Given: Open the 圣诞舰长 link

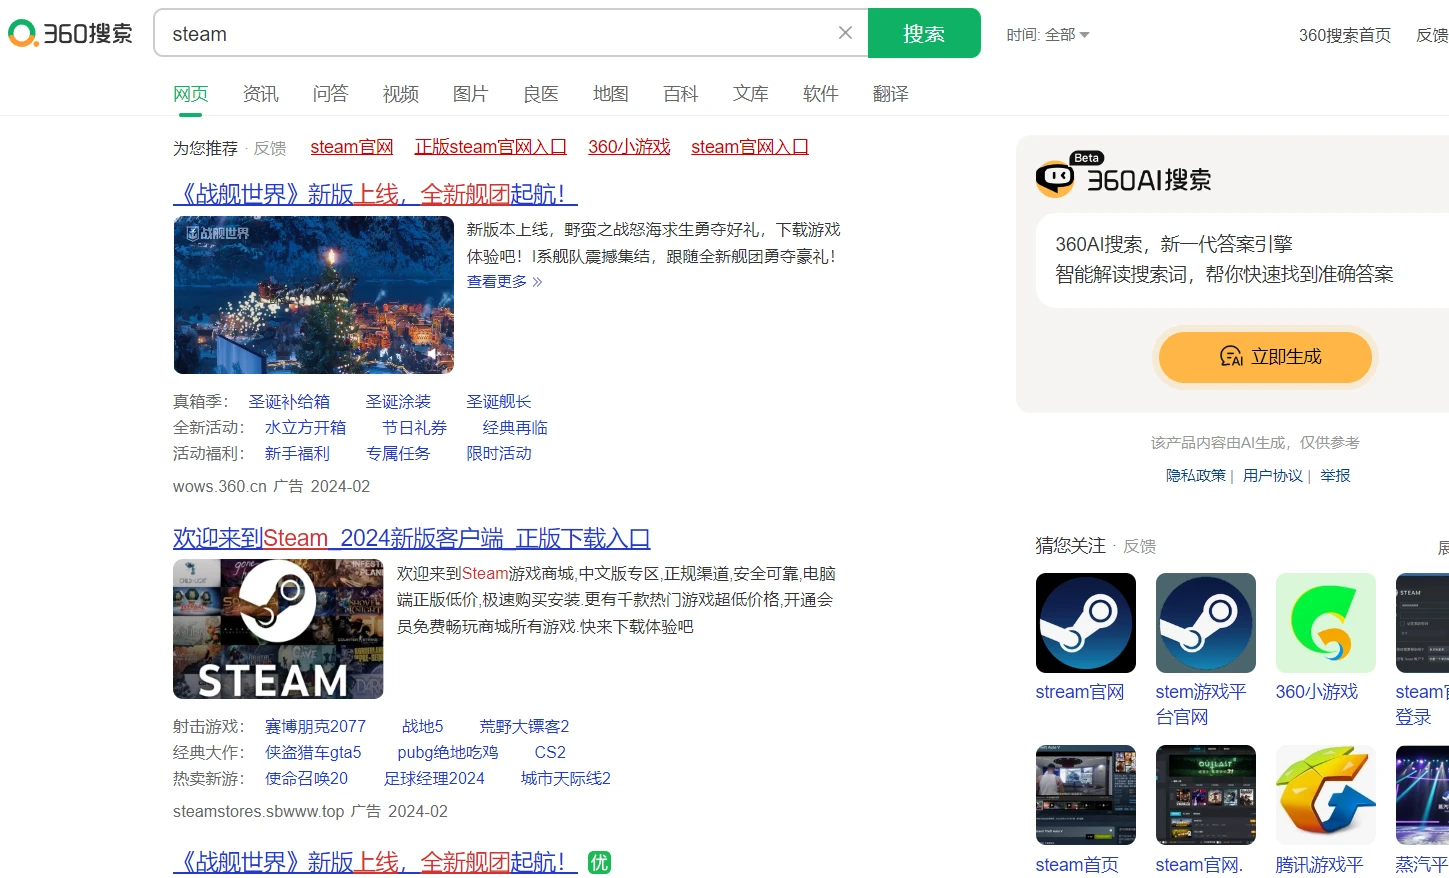Looking at the screenshot, I should click(x=499, y=401).
